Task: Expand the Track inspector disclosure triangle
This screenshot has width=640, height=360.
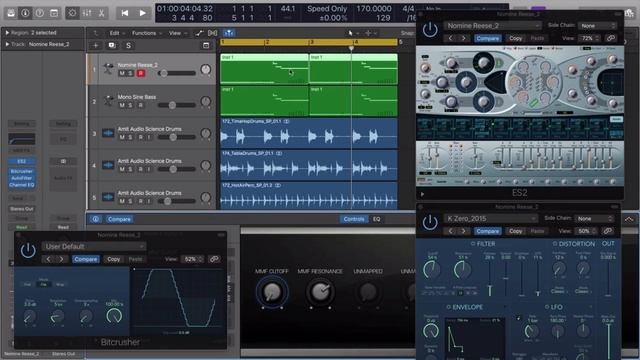Action: [7, 44]
